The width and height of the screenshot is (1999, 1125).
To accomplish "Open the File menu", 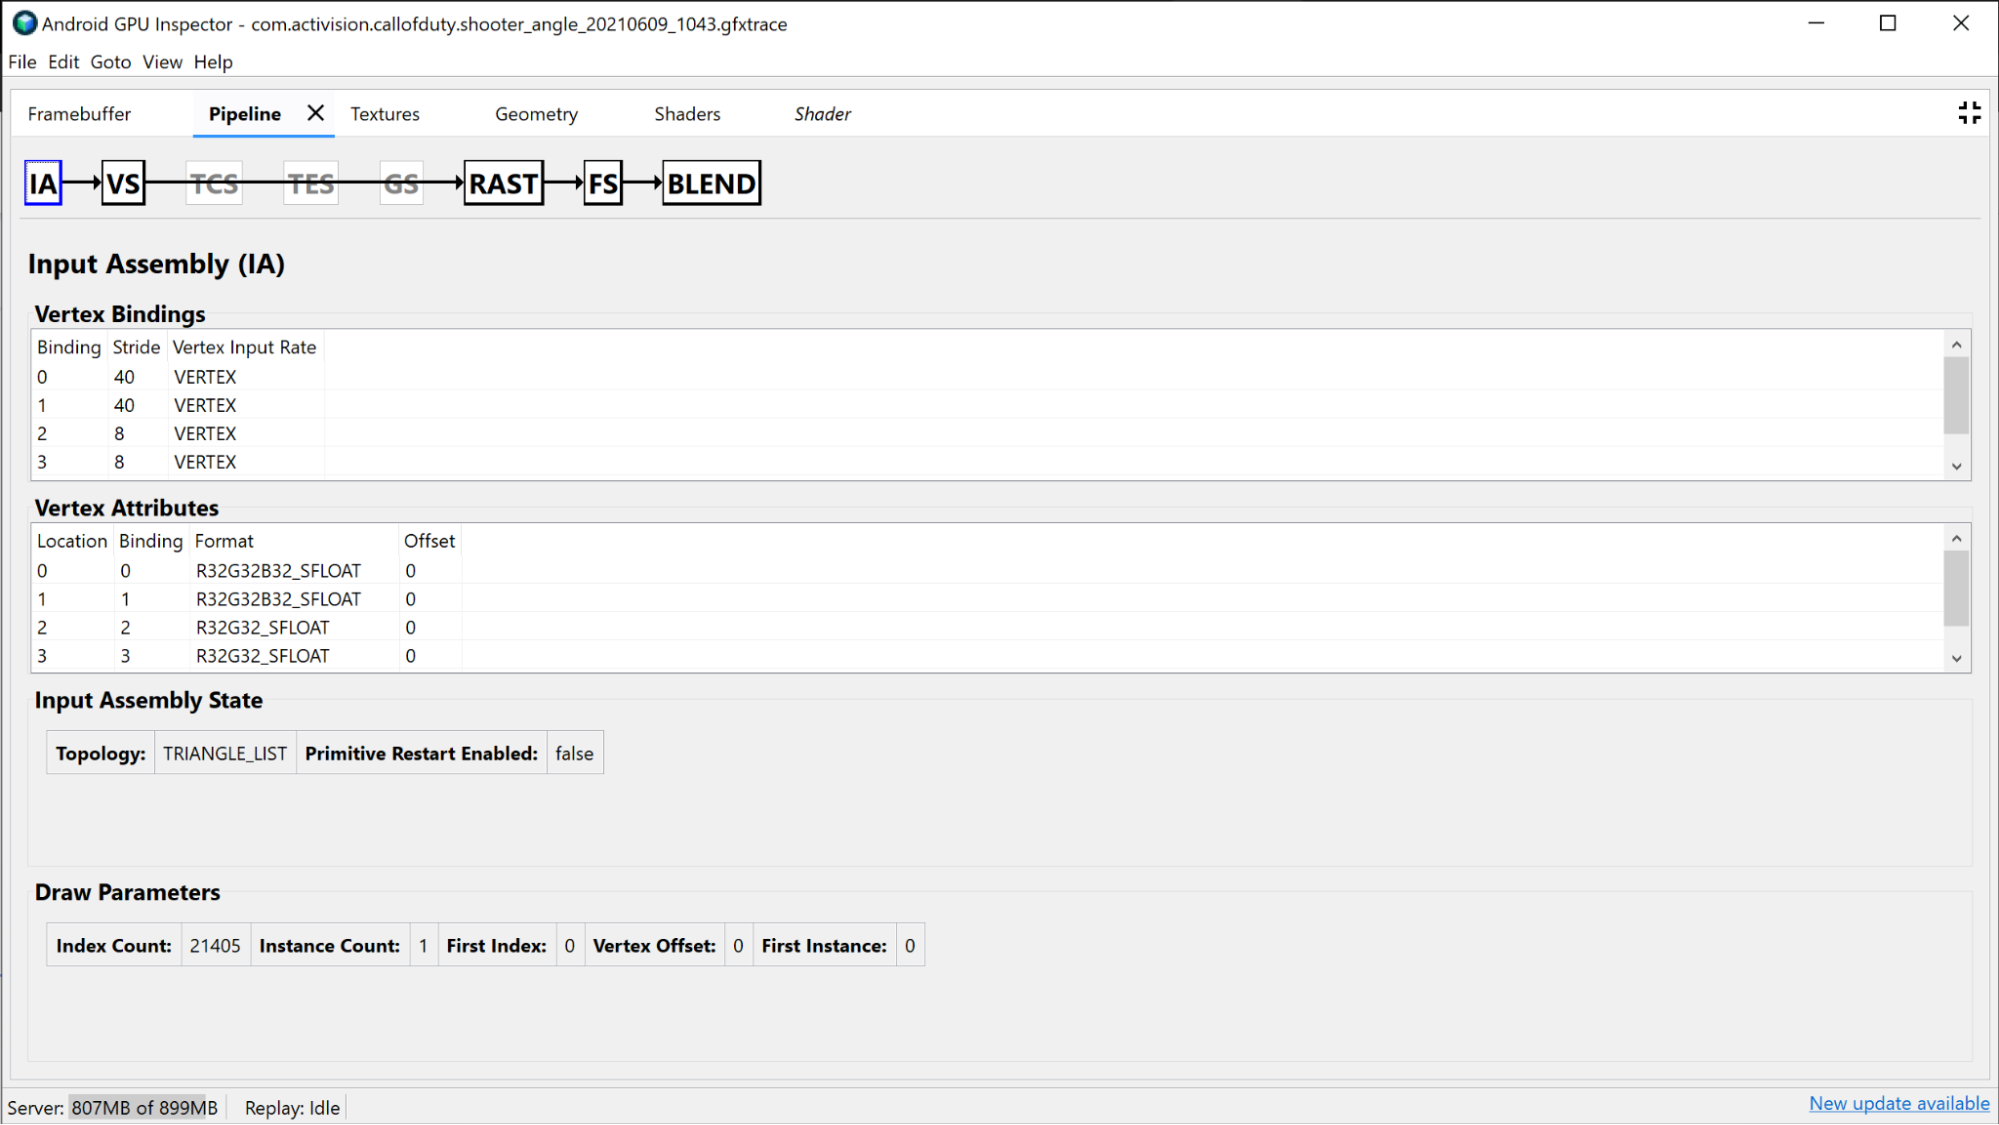I will (23, 60).
